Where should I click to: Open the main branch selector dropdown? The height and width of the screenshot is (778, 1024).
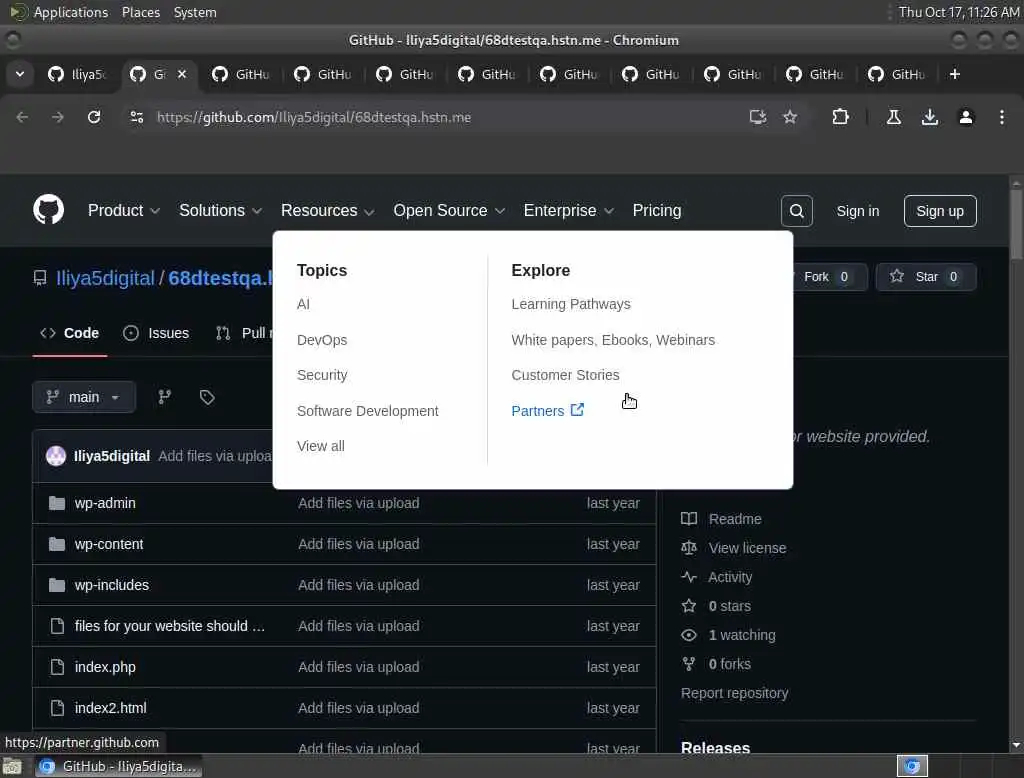coord(84,397)
